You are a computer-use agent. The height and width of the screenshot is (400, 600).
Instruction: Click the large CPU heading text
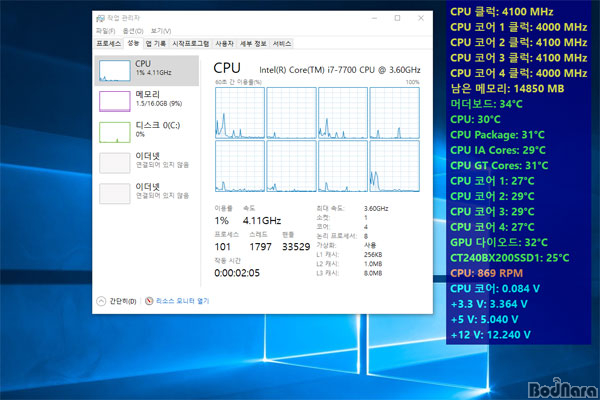coord(227,68)
